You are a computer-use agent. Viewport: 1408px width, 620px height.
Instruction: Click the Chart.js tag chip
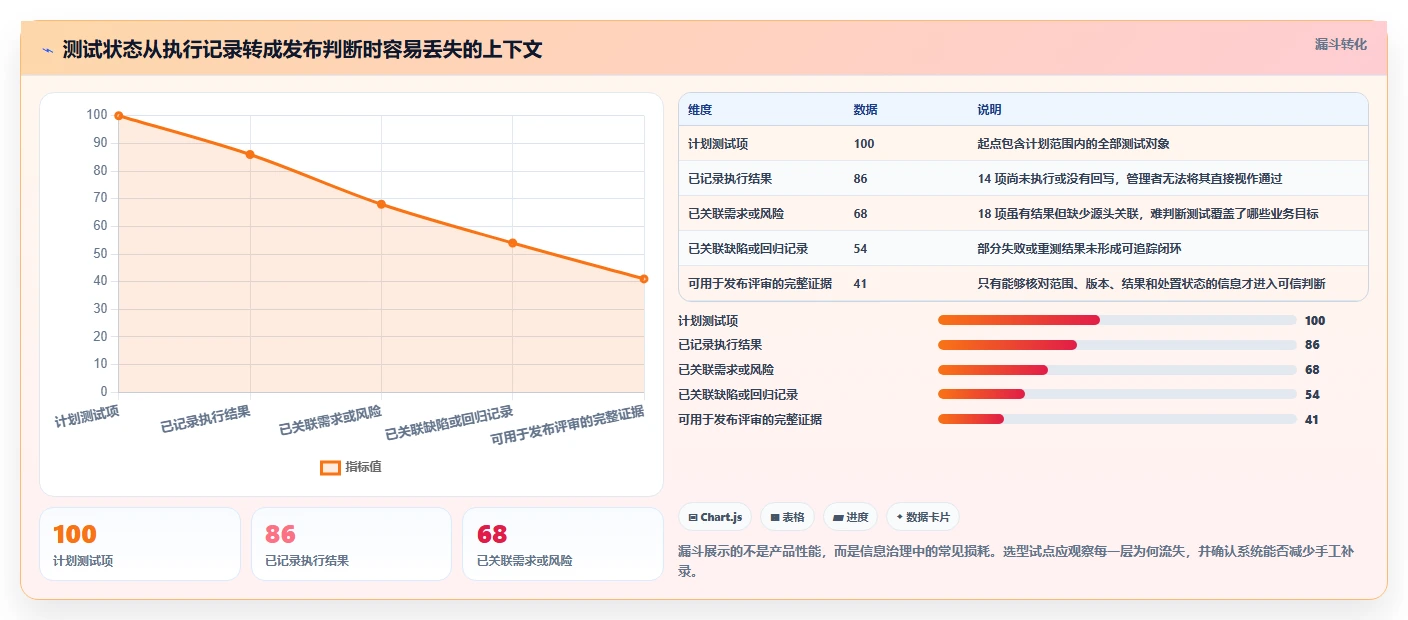point(715,517)
